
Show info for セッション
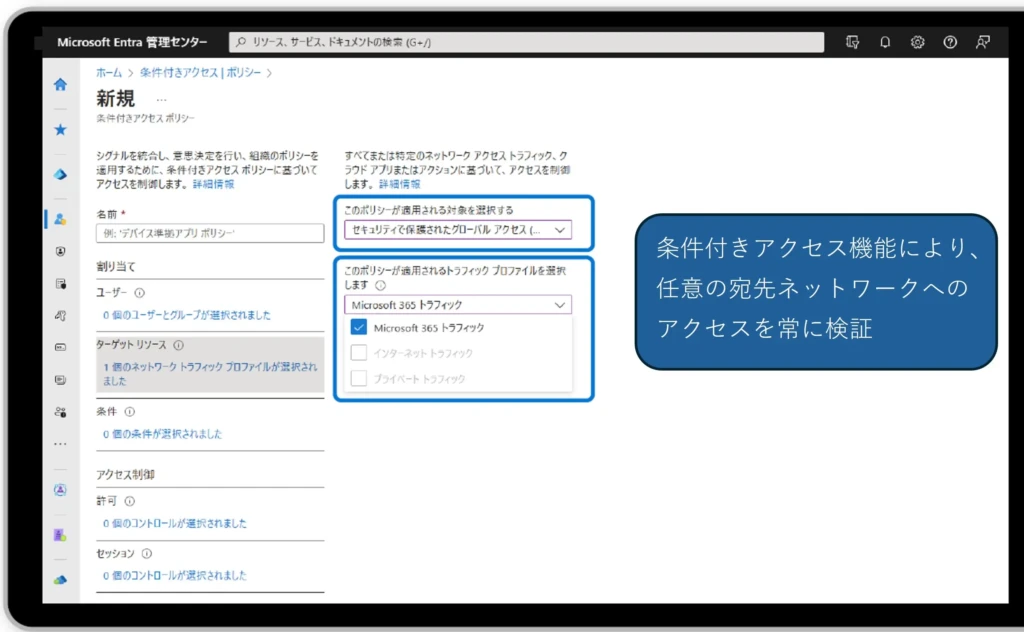[146, 553]
